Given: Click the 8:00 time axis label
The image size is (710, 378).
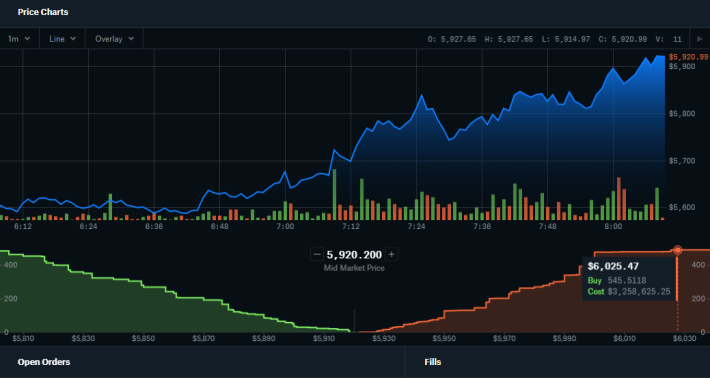Looking at the screenshot, I should (x=613, y=226).
